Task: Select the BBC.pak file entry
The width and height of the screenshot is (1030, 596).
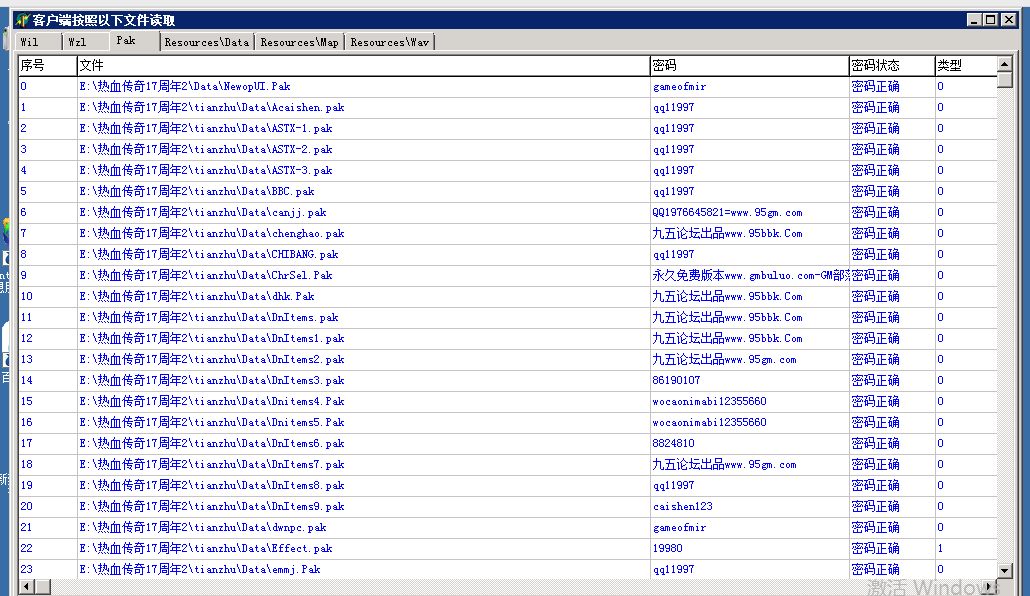Action: pos(196,192)
